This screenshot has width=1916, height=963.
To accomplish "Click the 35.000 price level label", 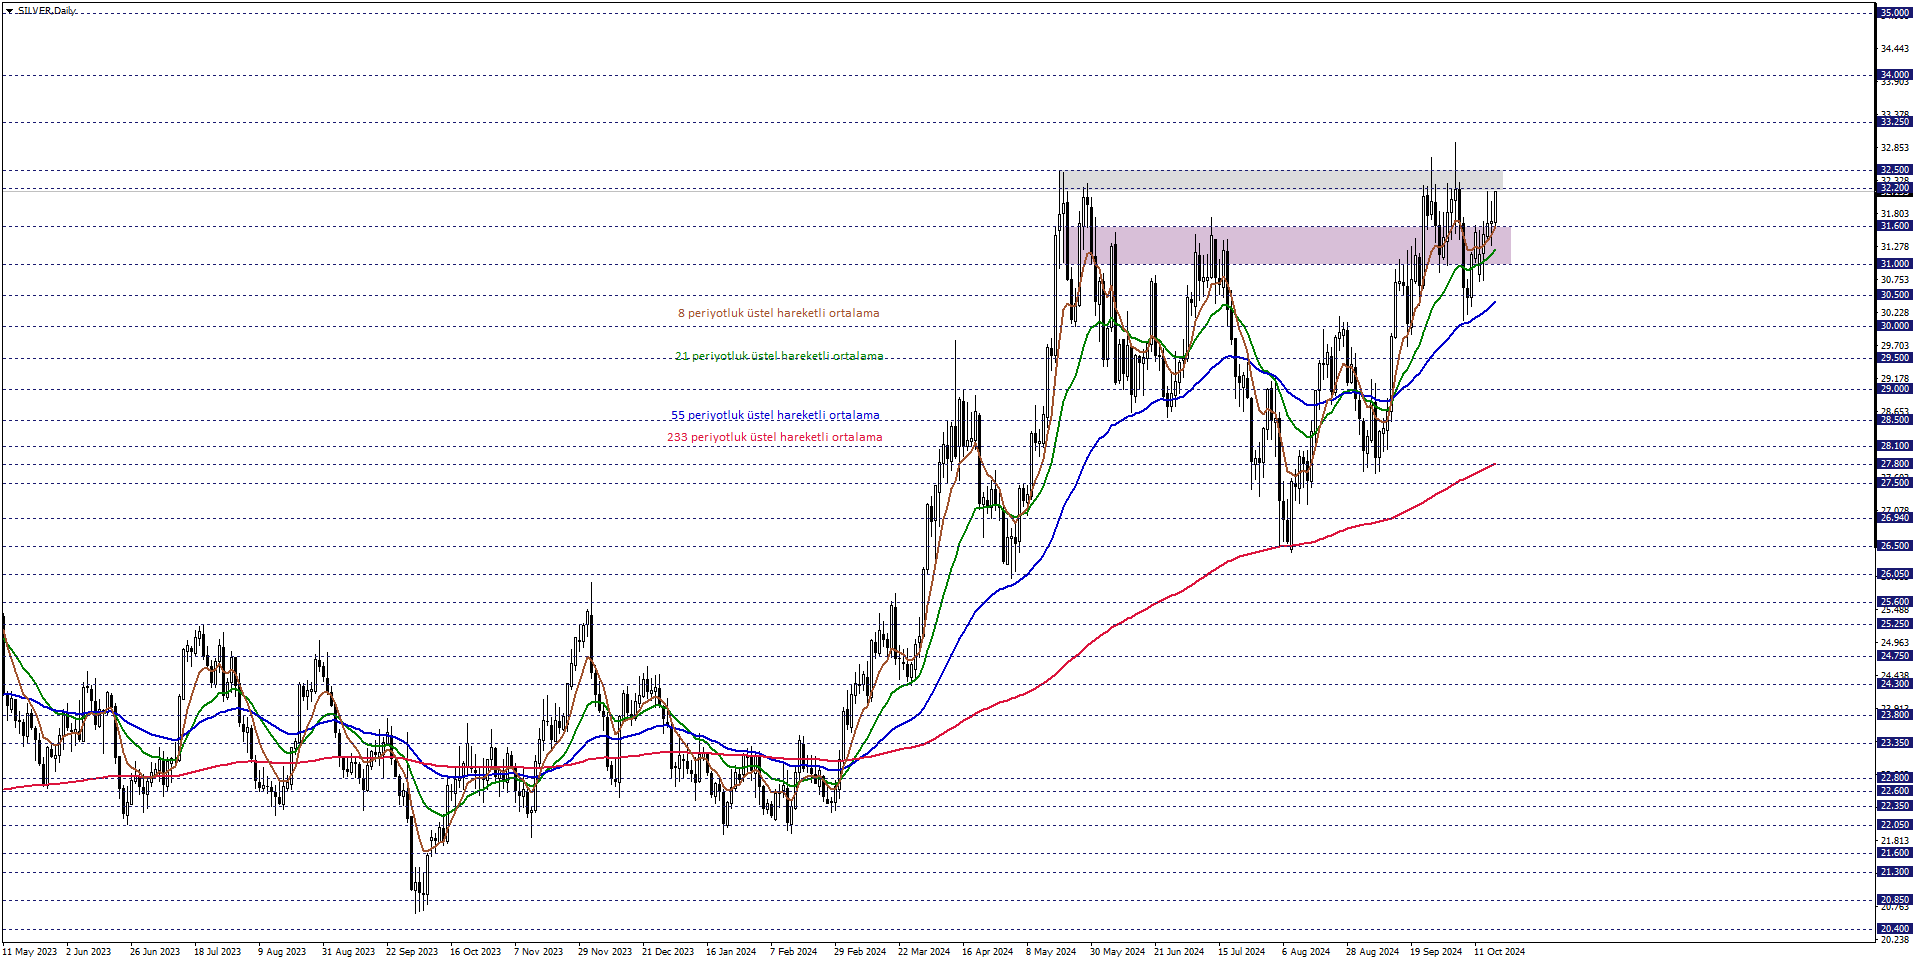I will 1895,13.
